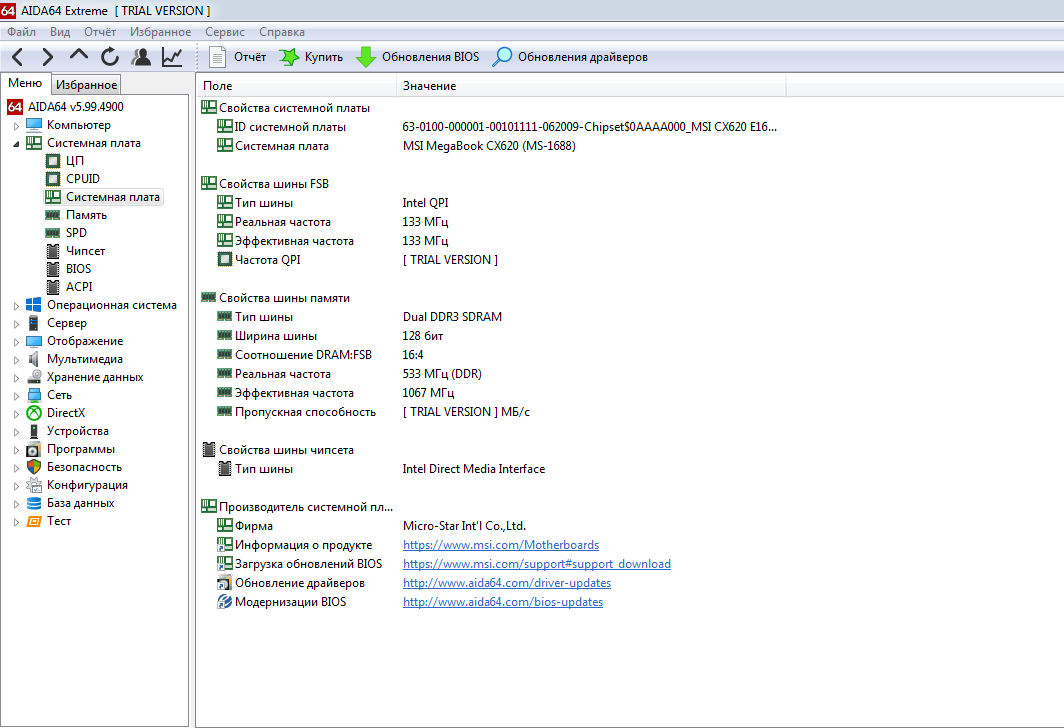Select the Память memory icon

click(53, 215)
